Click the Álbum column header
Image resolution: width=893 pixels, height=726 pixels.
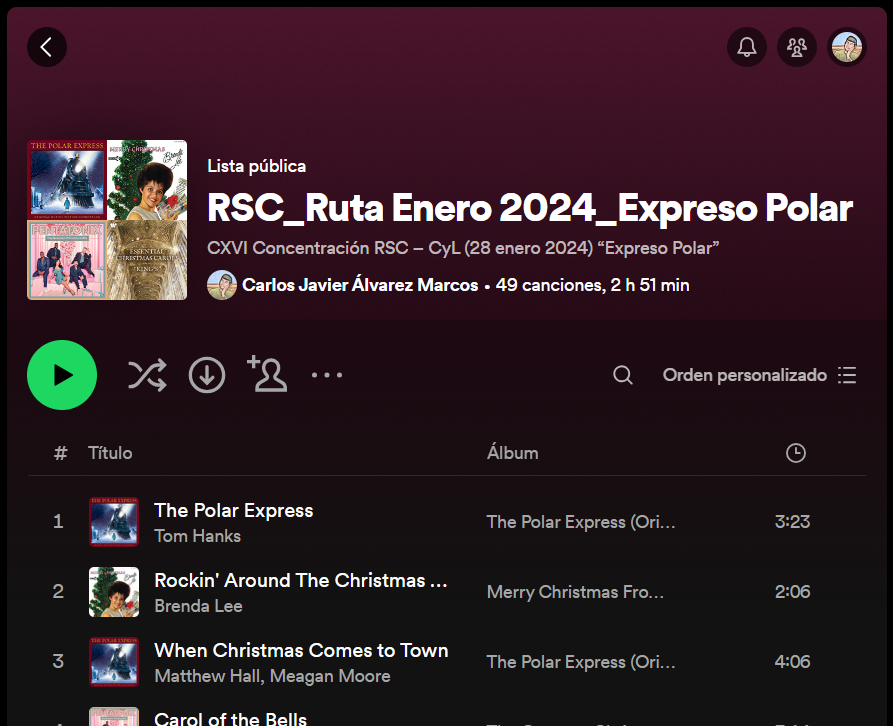point(513,453)
